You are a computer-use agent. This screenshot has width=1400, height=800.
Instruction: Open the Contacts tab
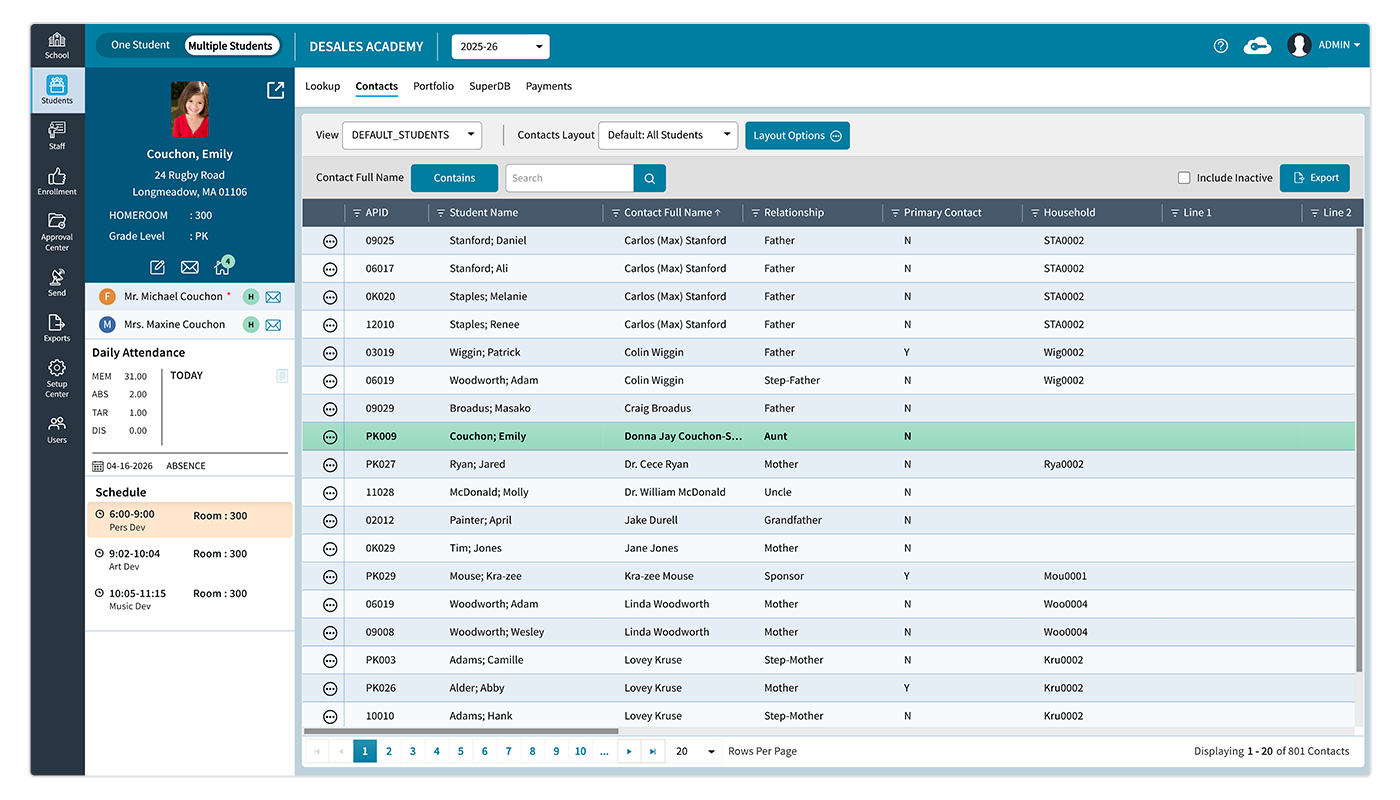tap(377, 86)
